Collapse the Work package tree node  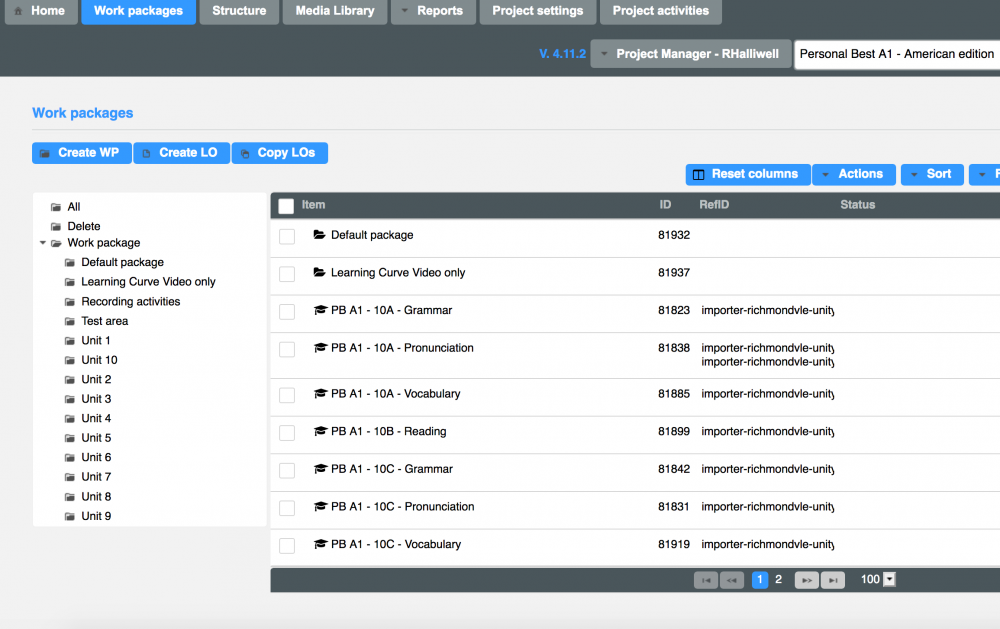point(43,243)
